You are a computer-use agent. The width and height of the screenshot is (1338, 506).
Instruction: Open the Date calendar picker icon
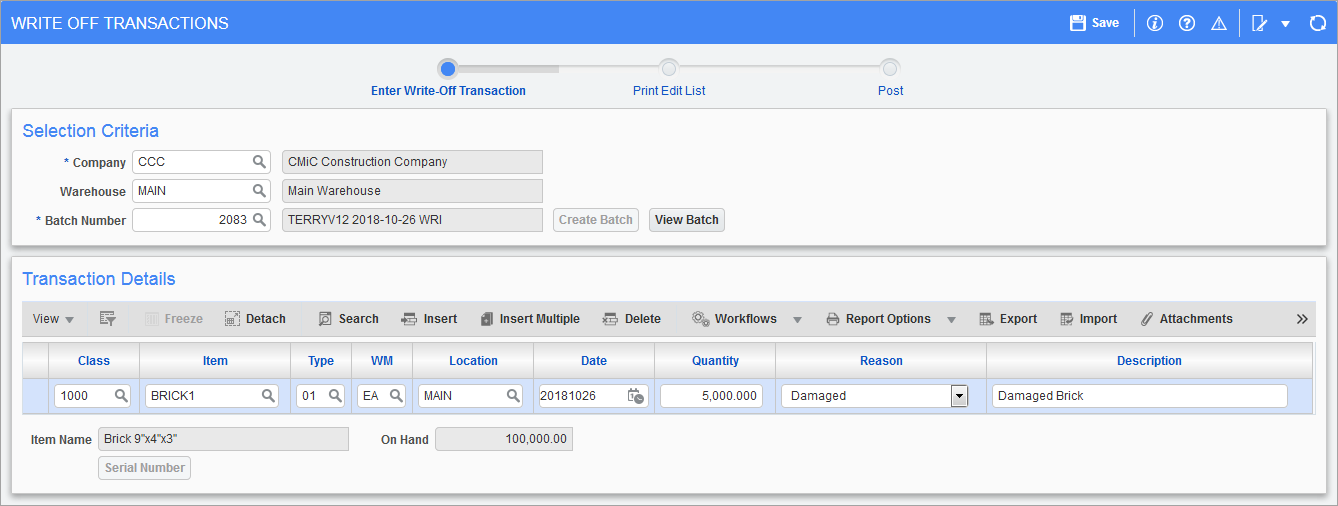(635, 396)
